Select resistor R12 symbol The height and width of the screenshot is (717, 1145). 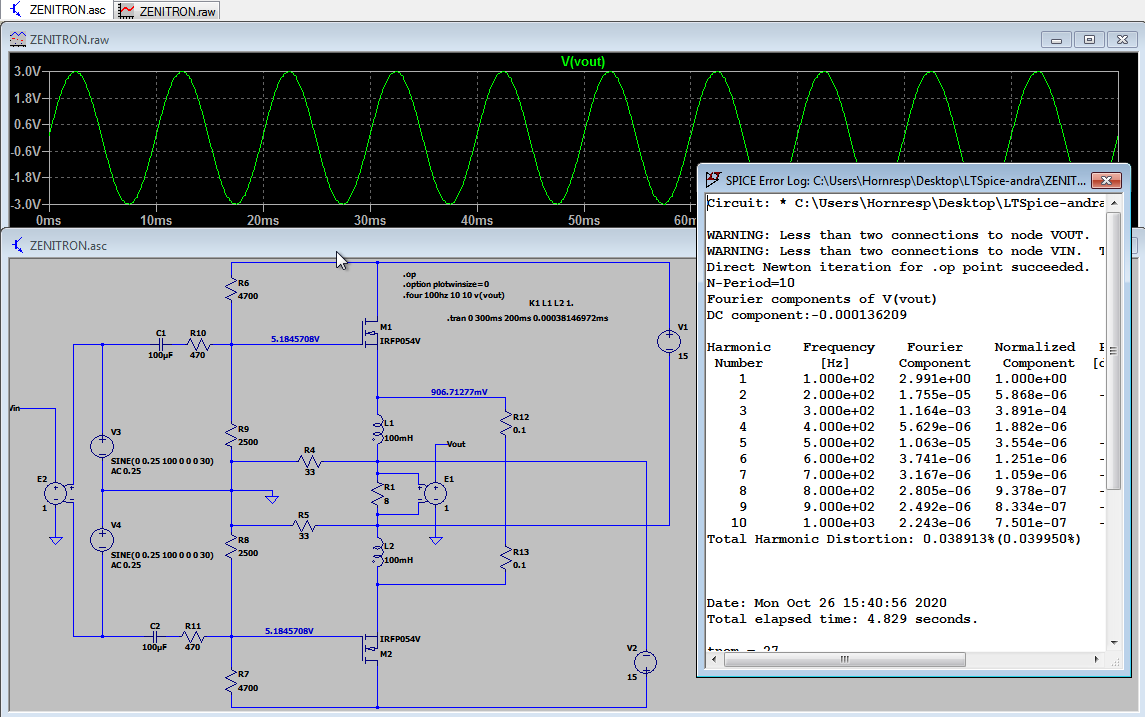click(505, 423)
